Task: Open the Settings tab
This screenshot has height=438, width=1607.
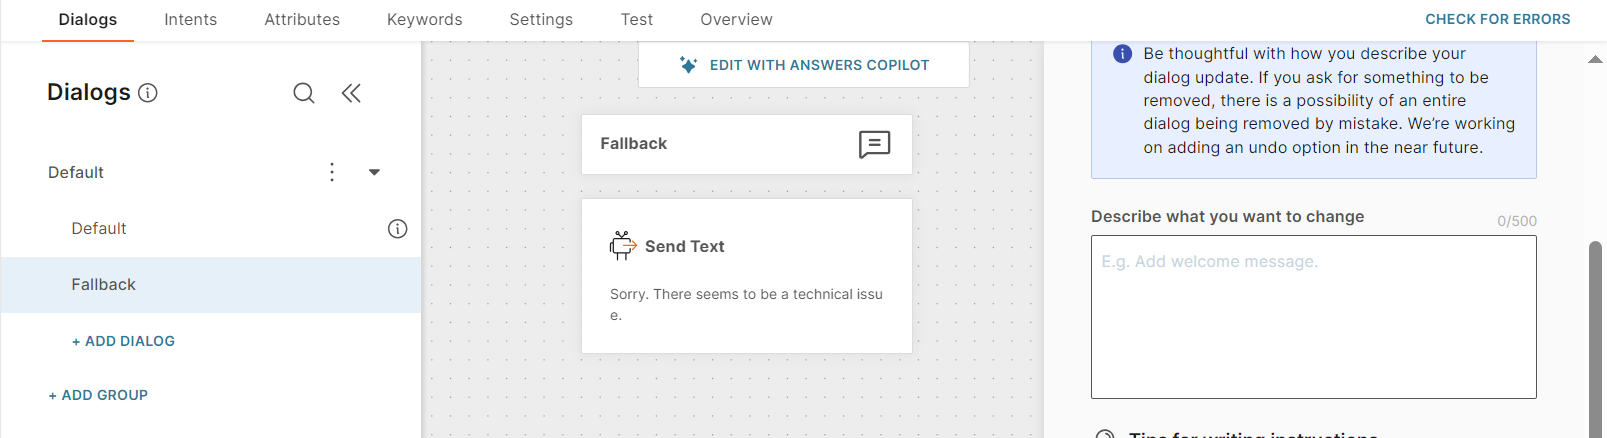Action: pos(541,20)
